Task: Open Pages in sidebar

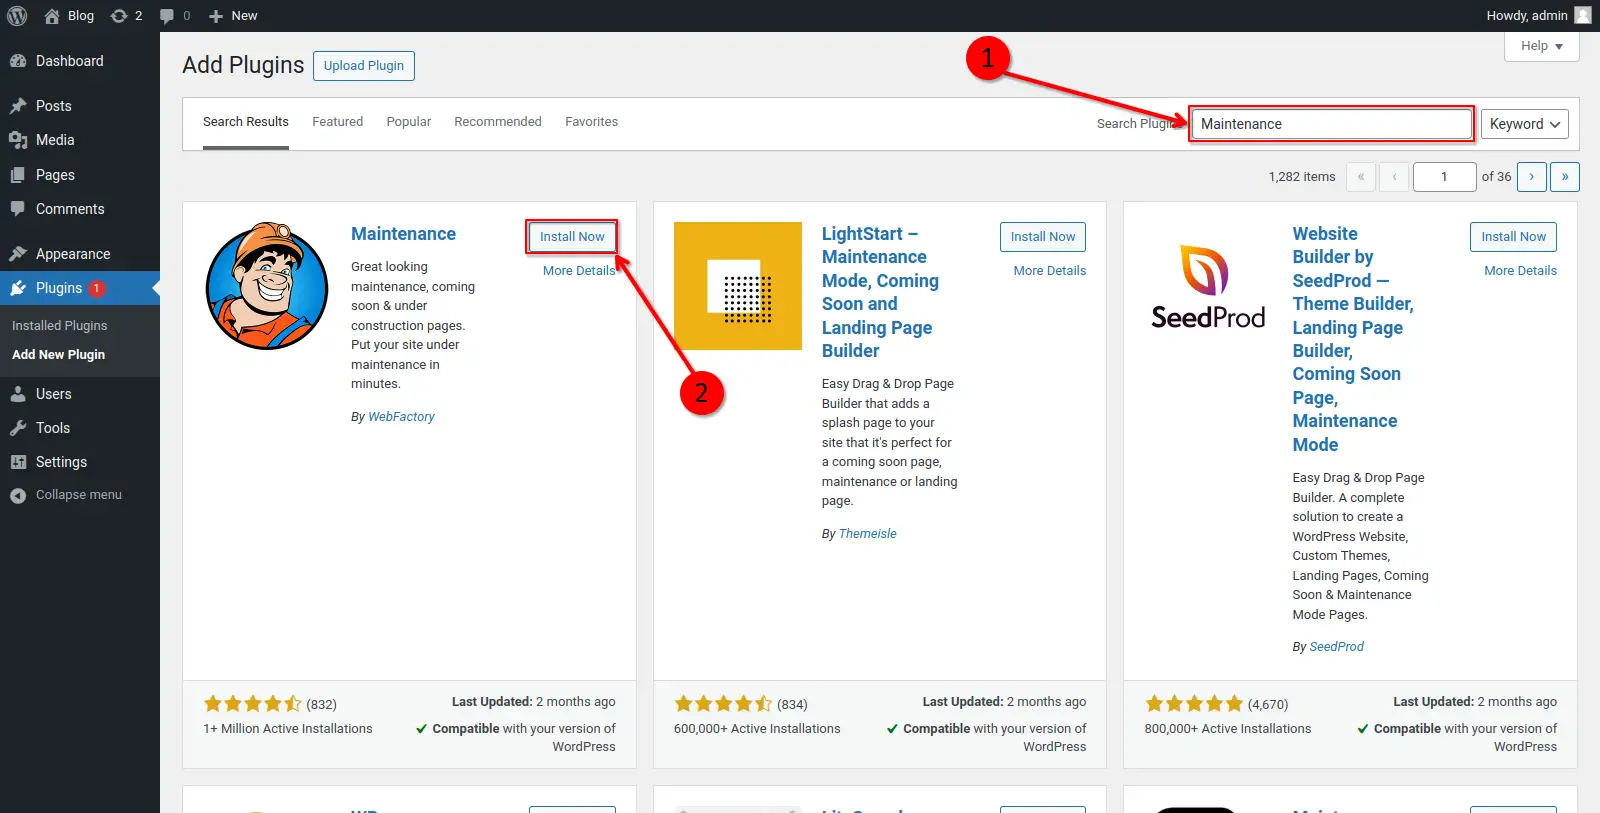Action: (80, 175)
